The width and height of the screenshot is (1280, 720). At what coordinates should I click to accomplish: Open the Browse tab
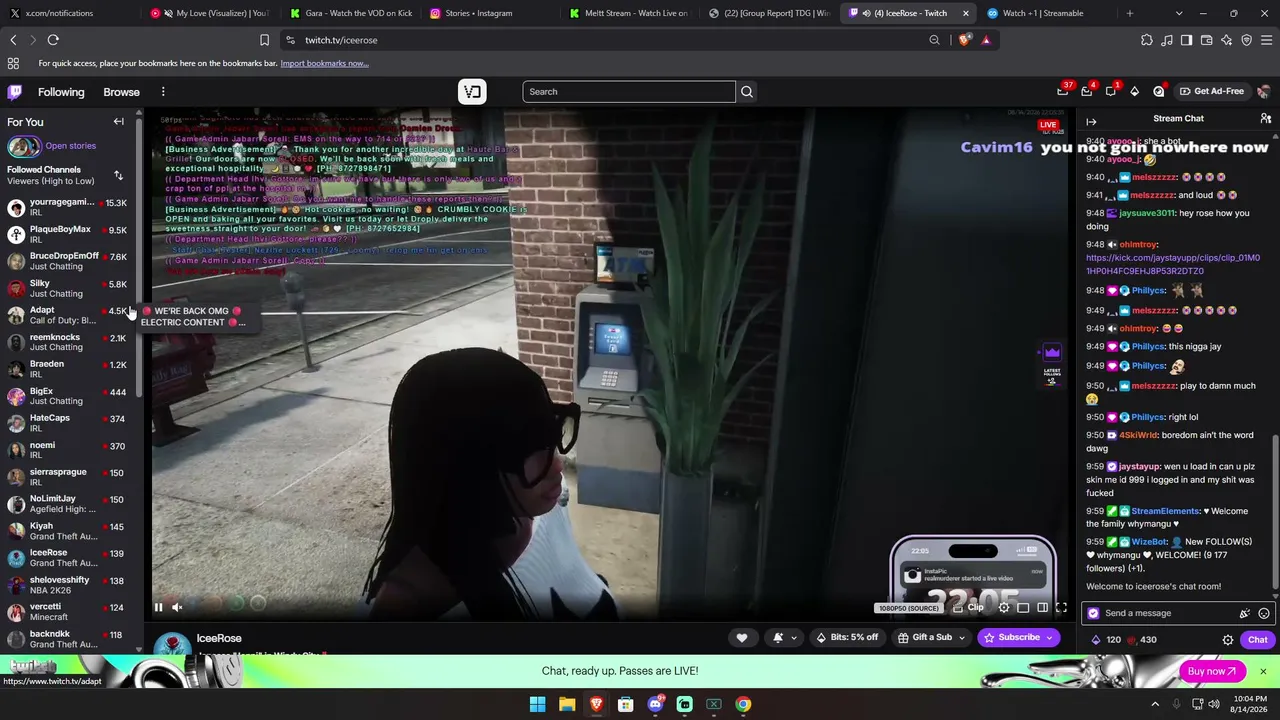pos(121,92)
